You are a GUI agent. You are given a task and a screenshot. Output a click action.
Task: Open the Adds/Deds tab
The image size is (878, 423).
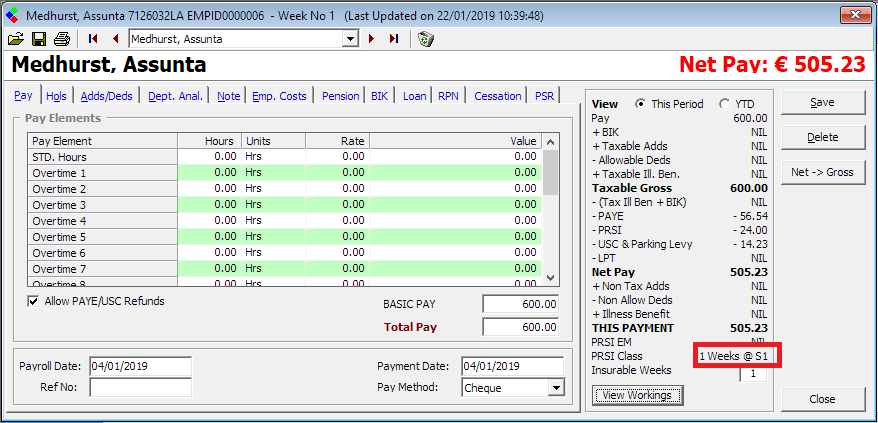coord(106,96)
